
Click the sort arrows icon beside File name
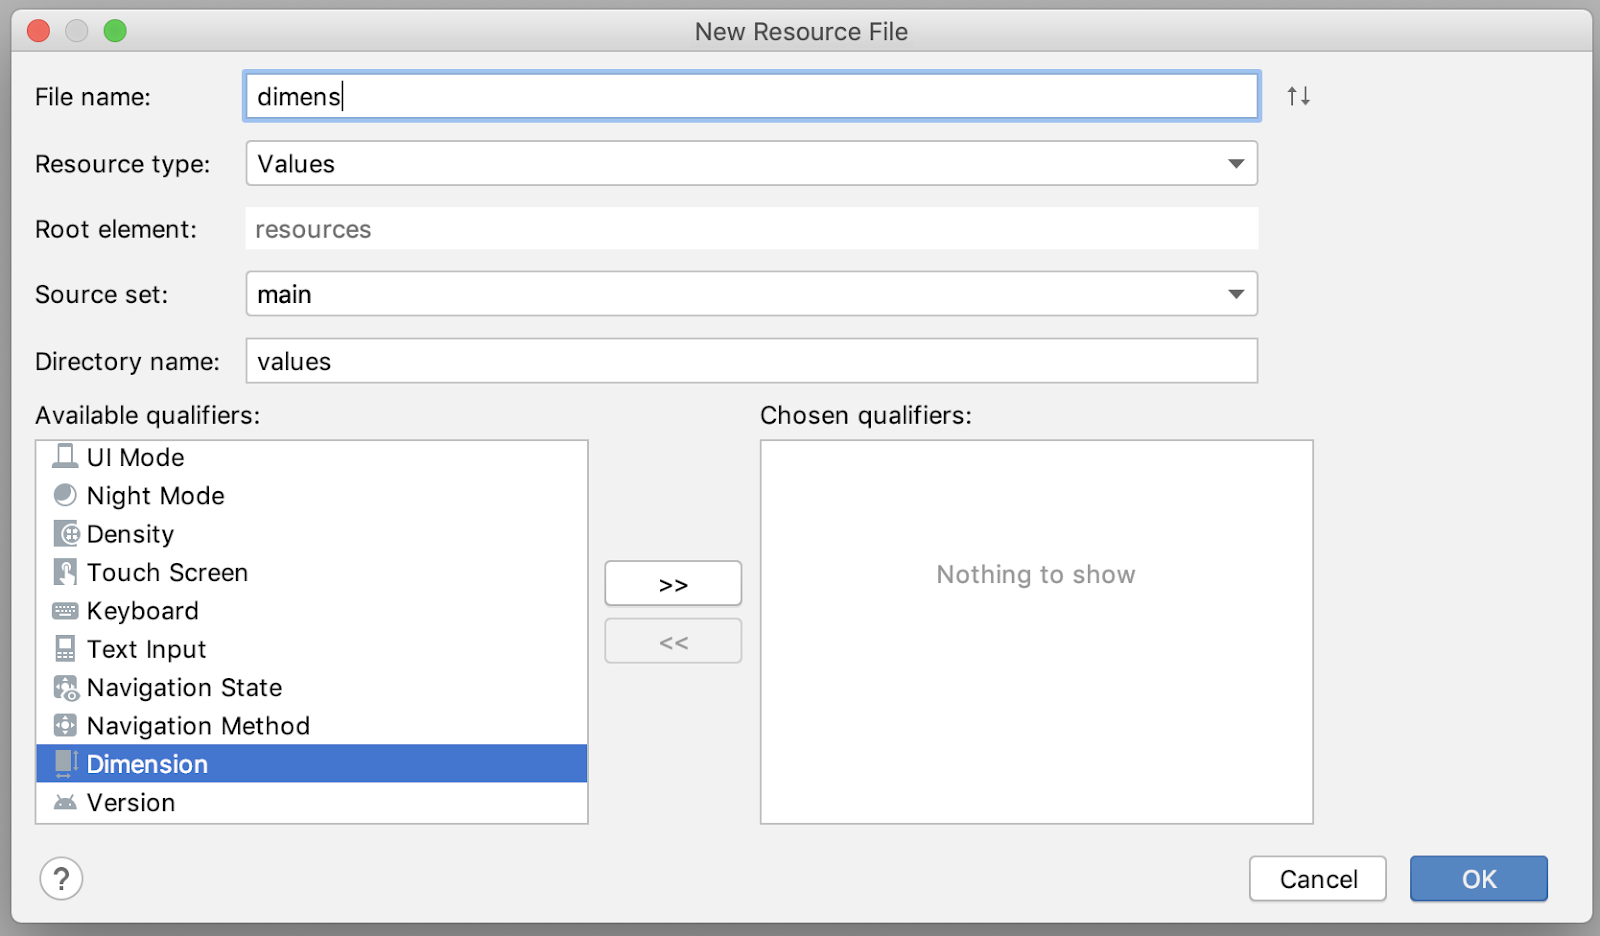pyautogui.click(x=1298, y=96)
